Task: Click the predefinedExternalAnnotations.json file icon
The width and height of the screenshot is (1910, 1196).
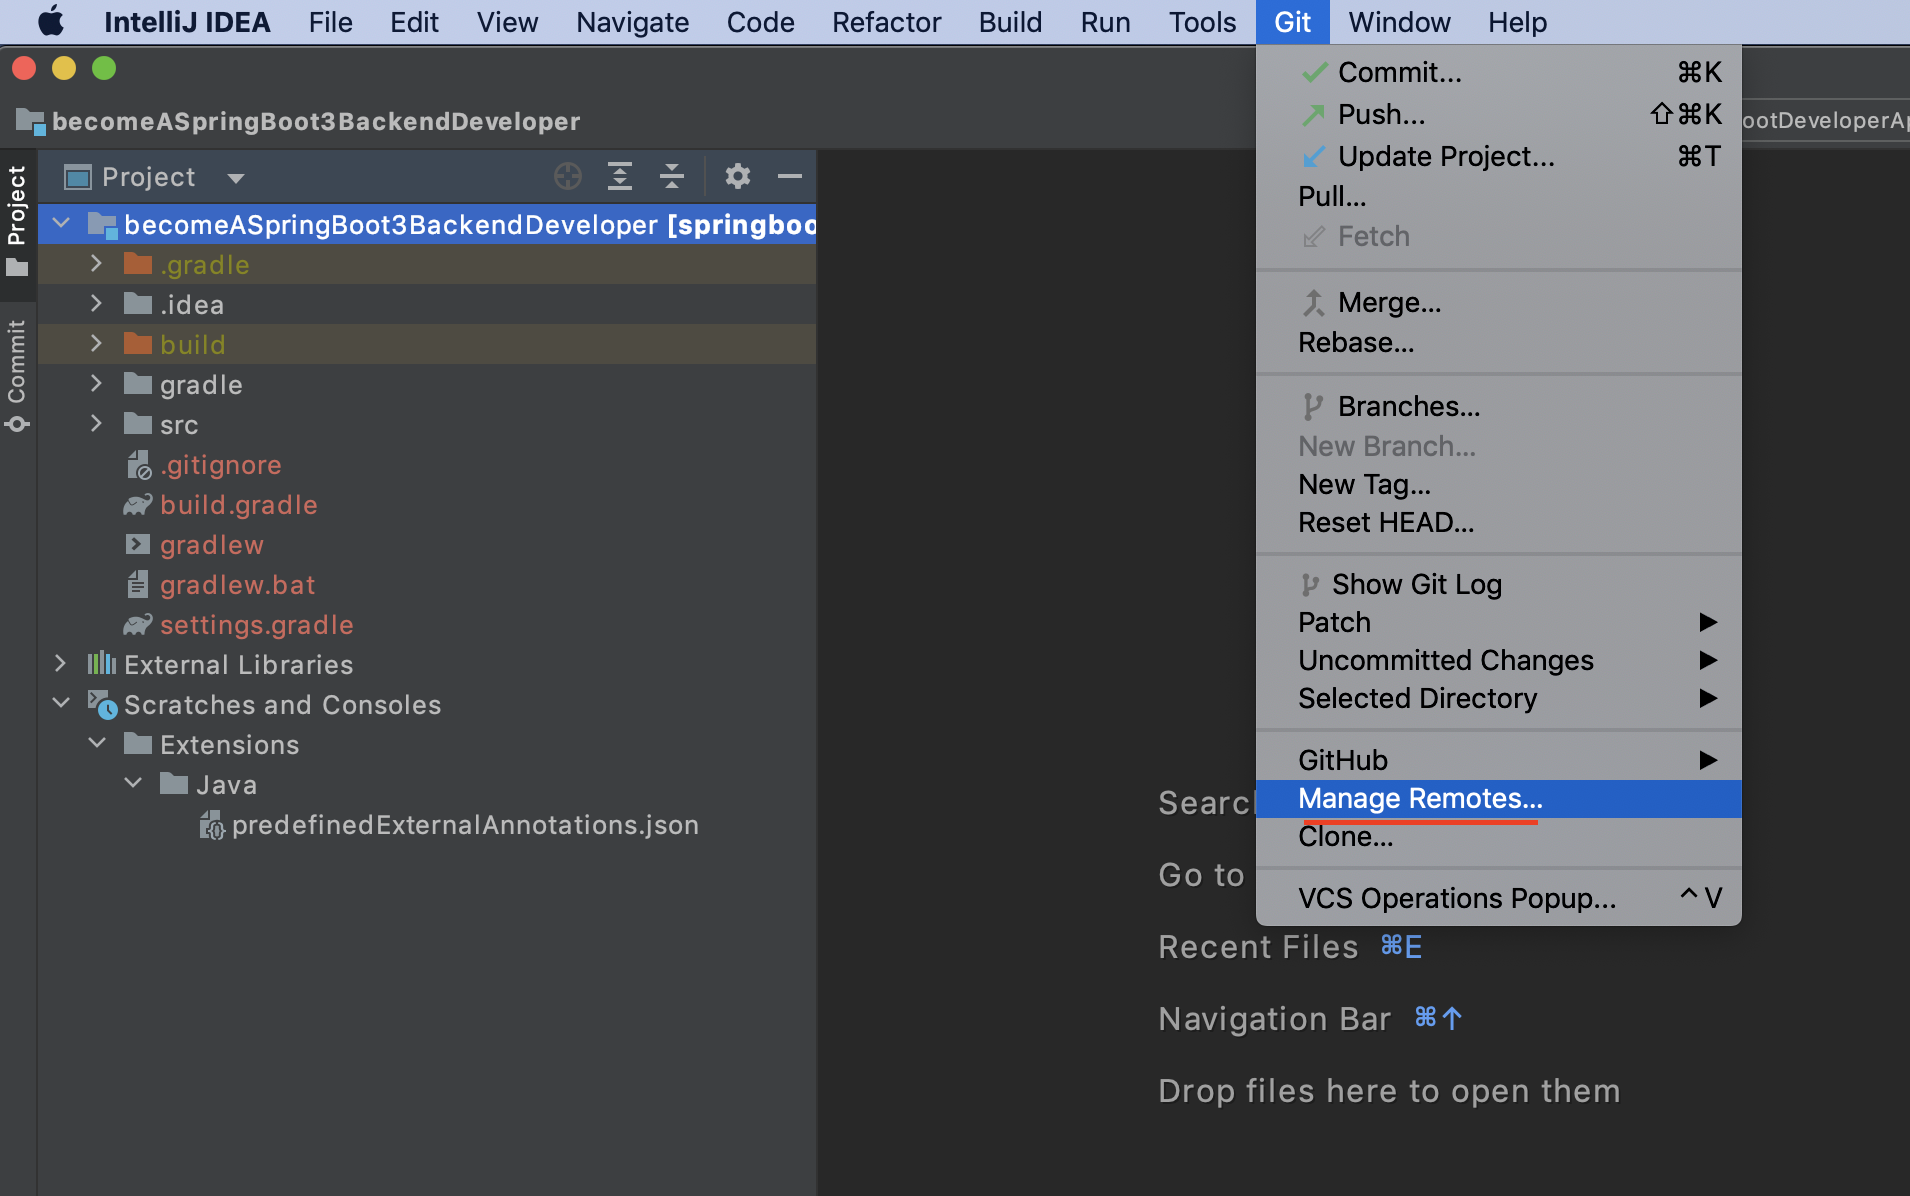Action: pyautogui.click(x=212, y=825)
